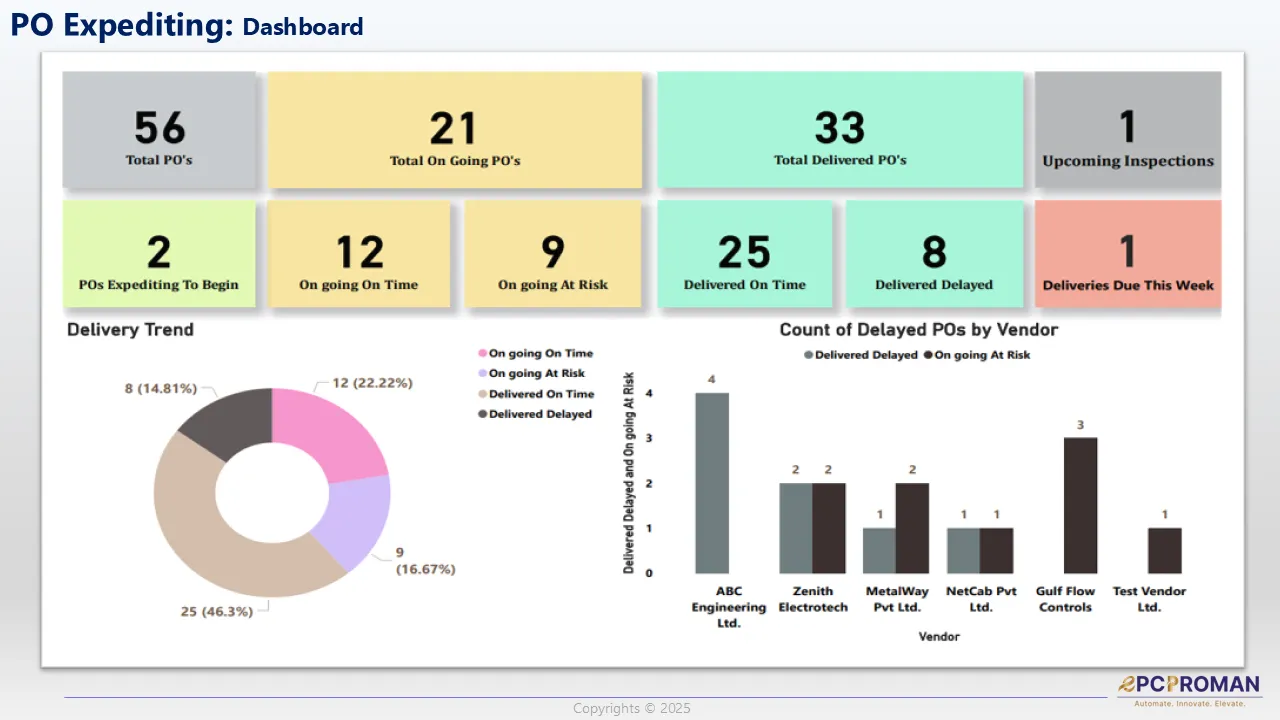Open the Delivered Delayed 8 card
This screenshot has width=1280, height=720.
[934, 254]
